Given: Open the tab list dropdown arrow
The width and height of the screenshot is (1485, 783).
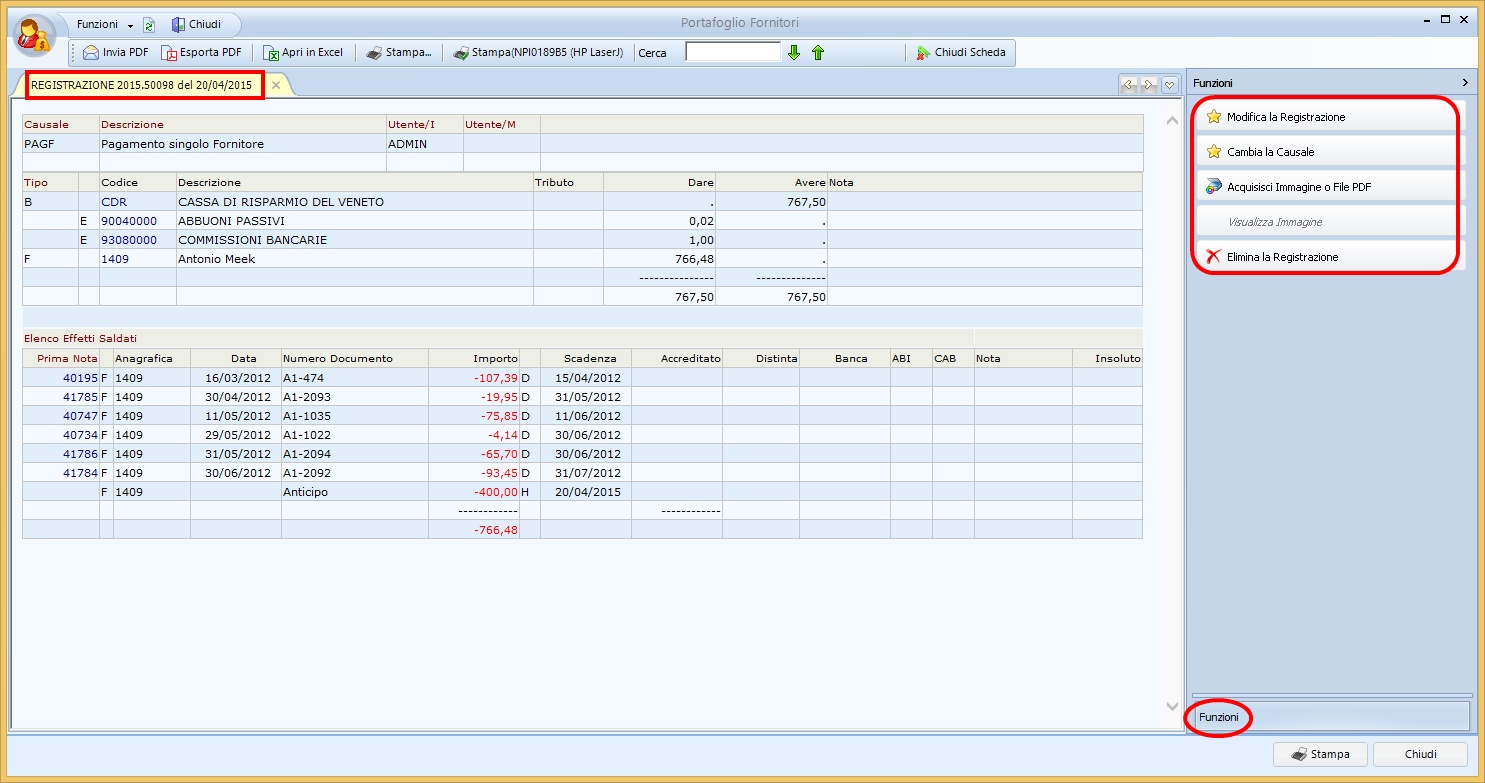Looking at the screenshot, I should 1169,85.
